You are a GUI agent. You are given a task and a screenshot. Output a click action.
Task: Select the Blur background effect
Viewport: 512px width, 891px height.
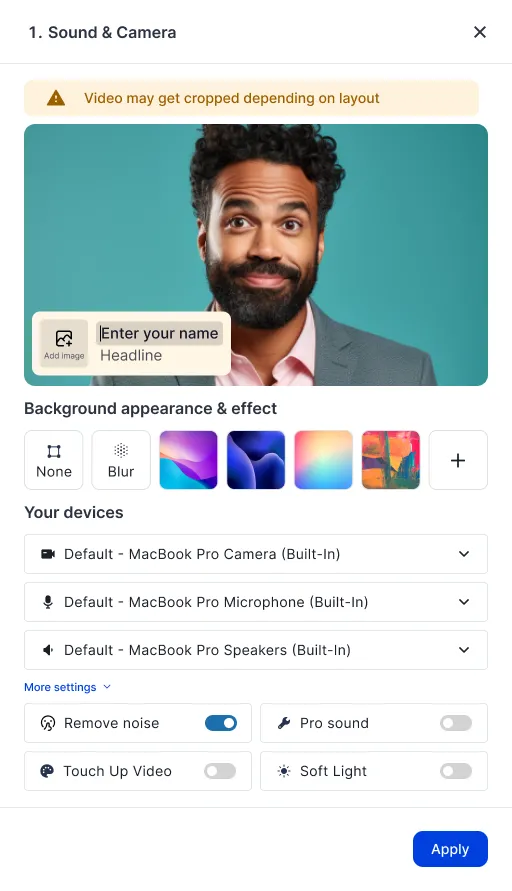pos(121,460)
